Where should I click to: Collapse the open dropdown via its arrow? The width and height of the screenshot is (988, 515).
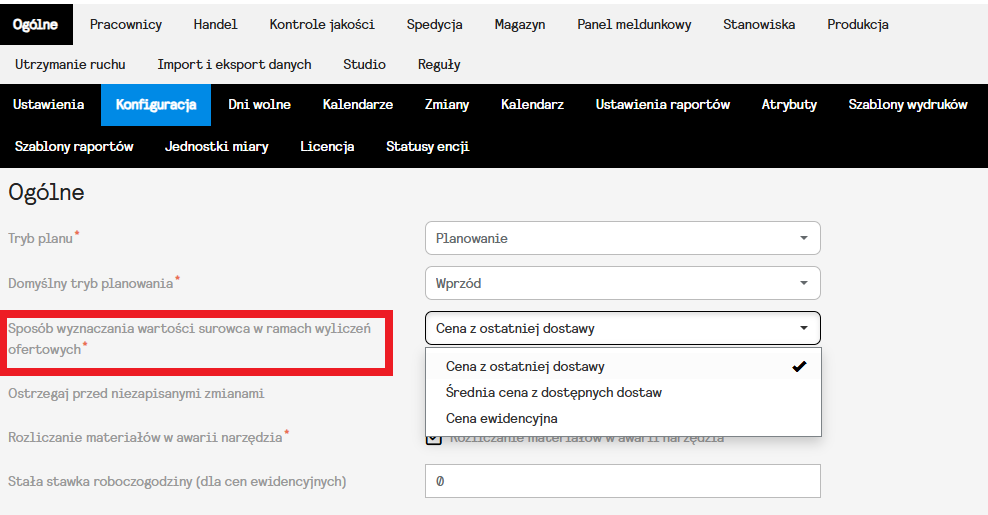tap(803, 328)
